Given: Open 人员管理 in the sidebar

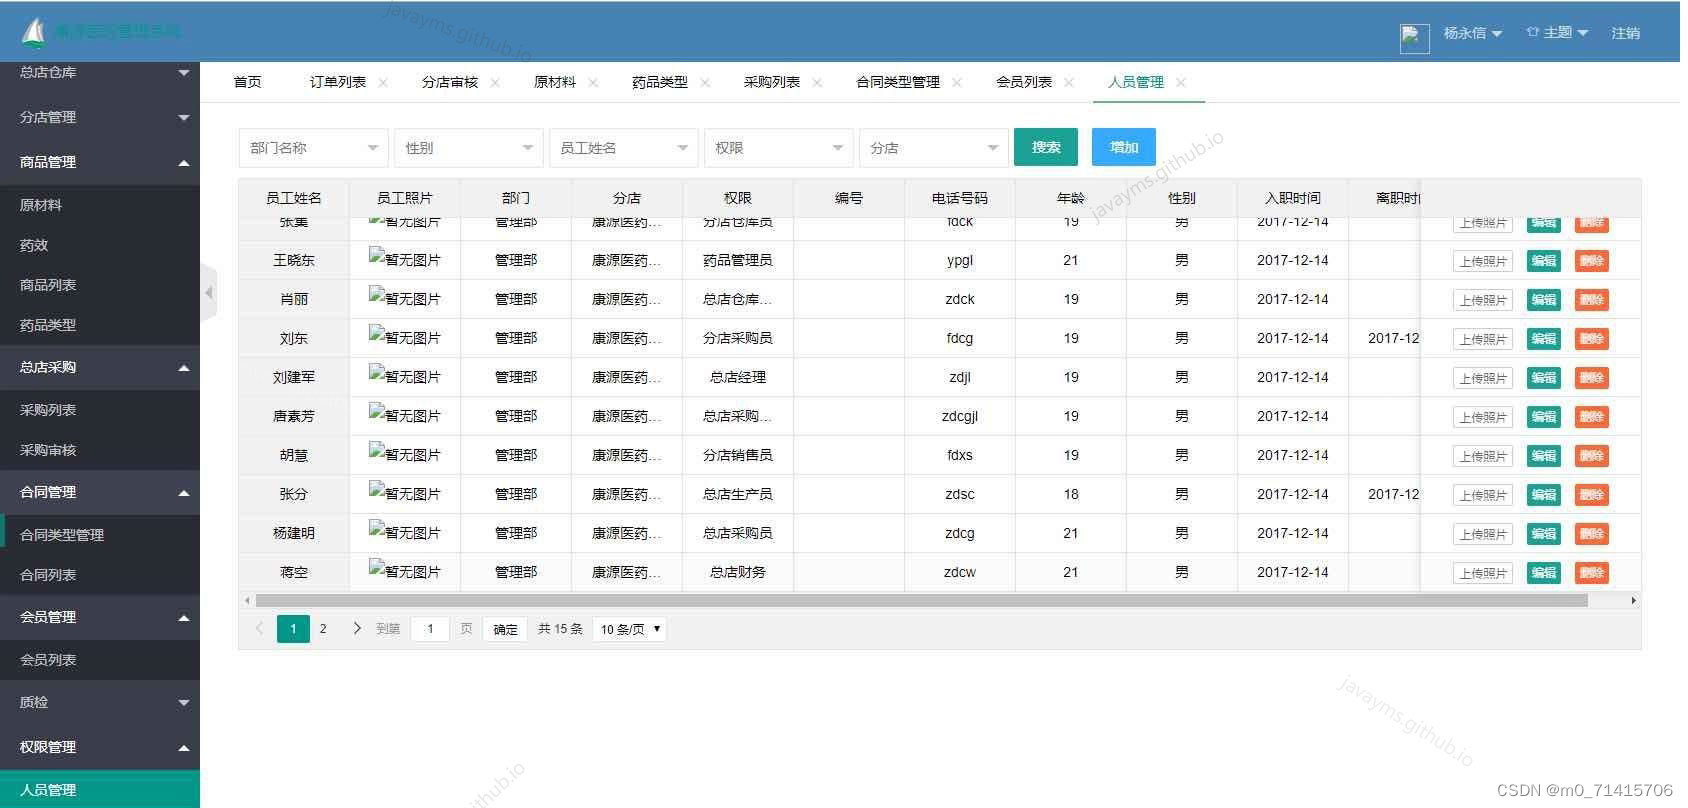Looking at the screenshot, I should (100, 789).
